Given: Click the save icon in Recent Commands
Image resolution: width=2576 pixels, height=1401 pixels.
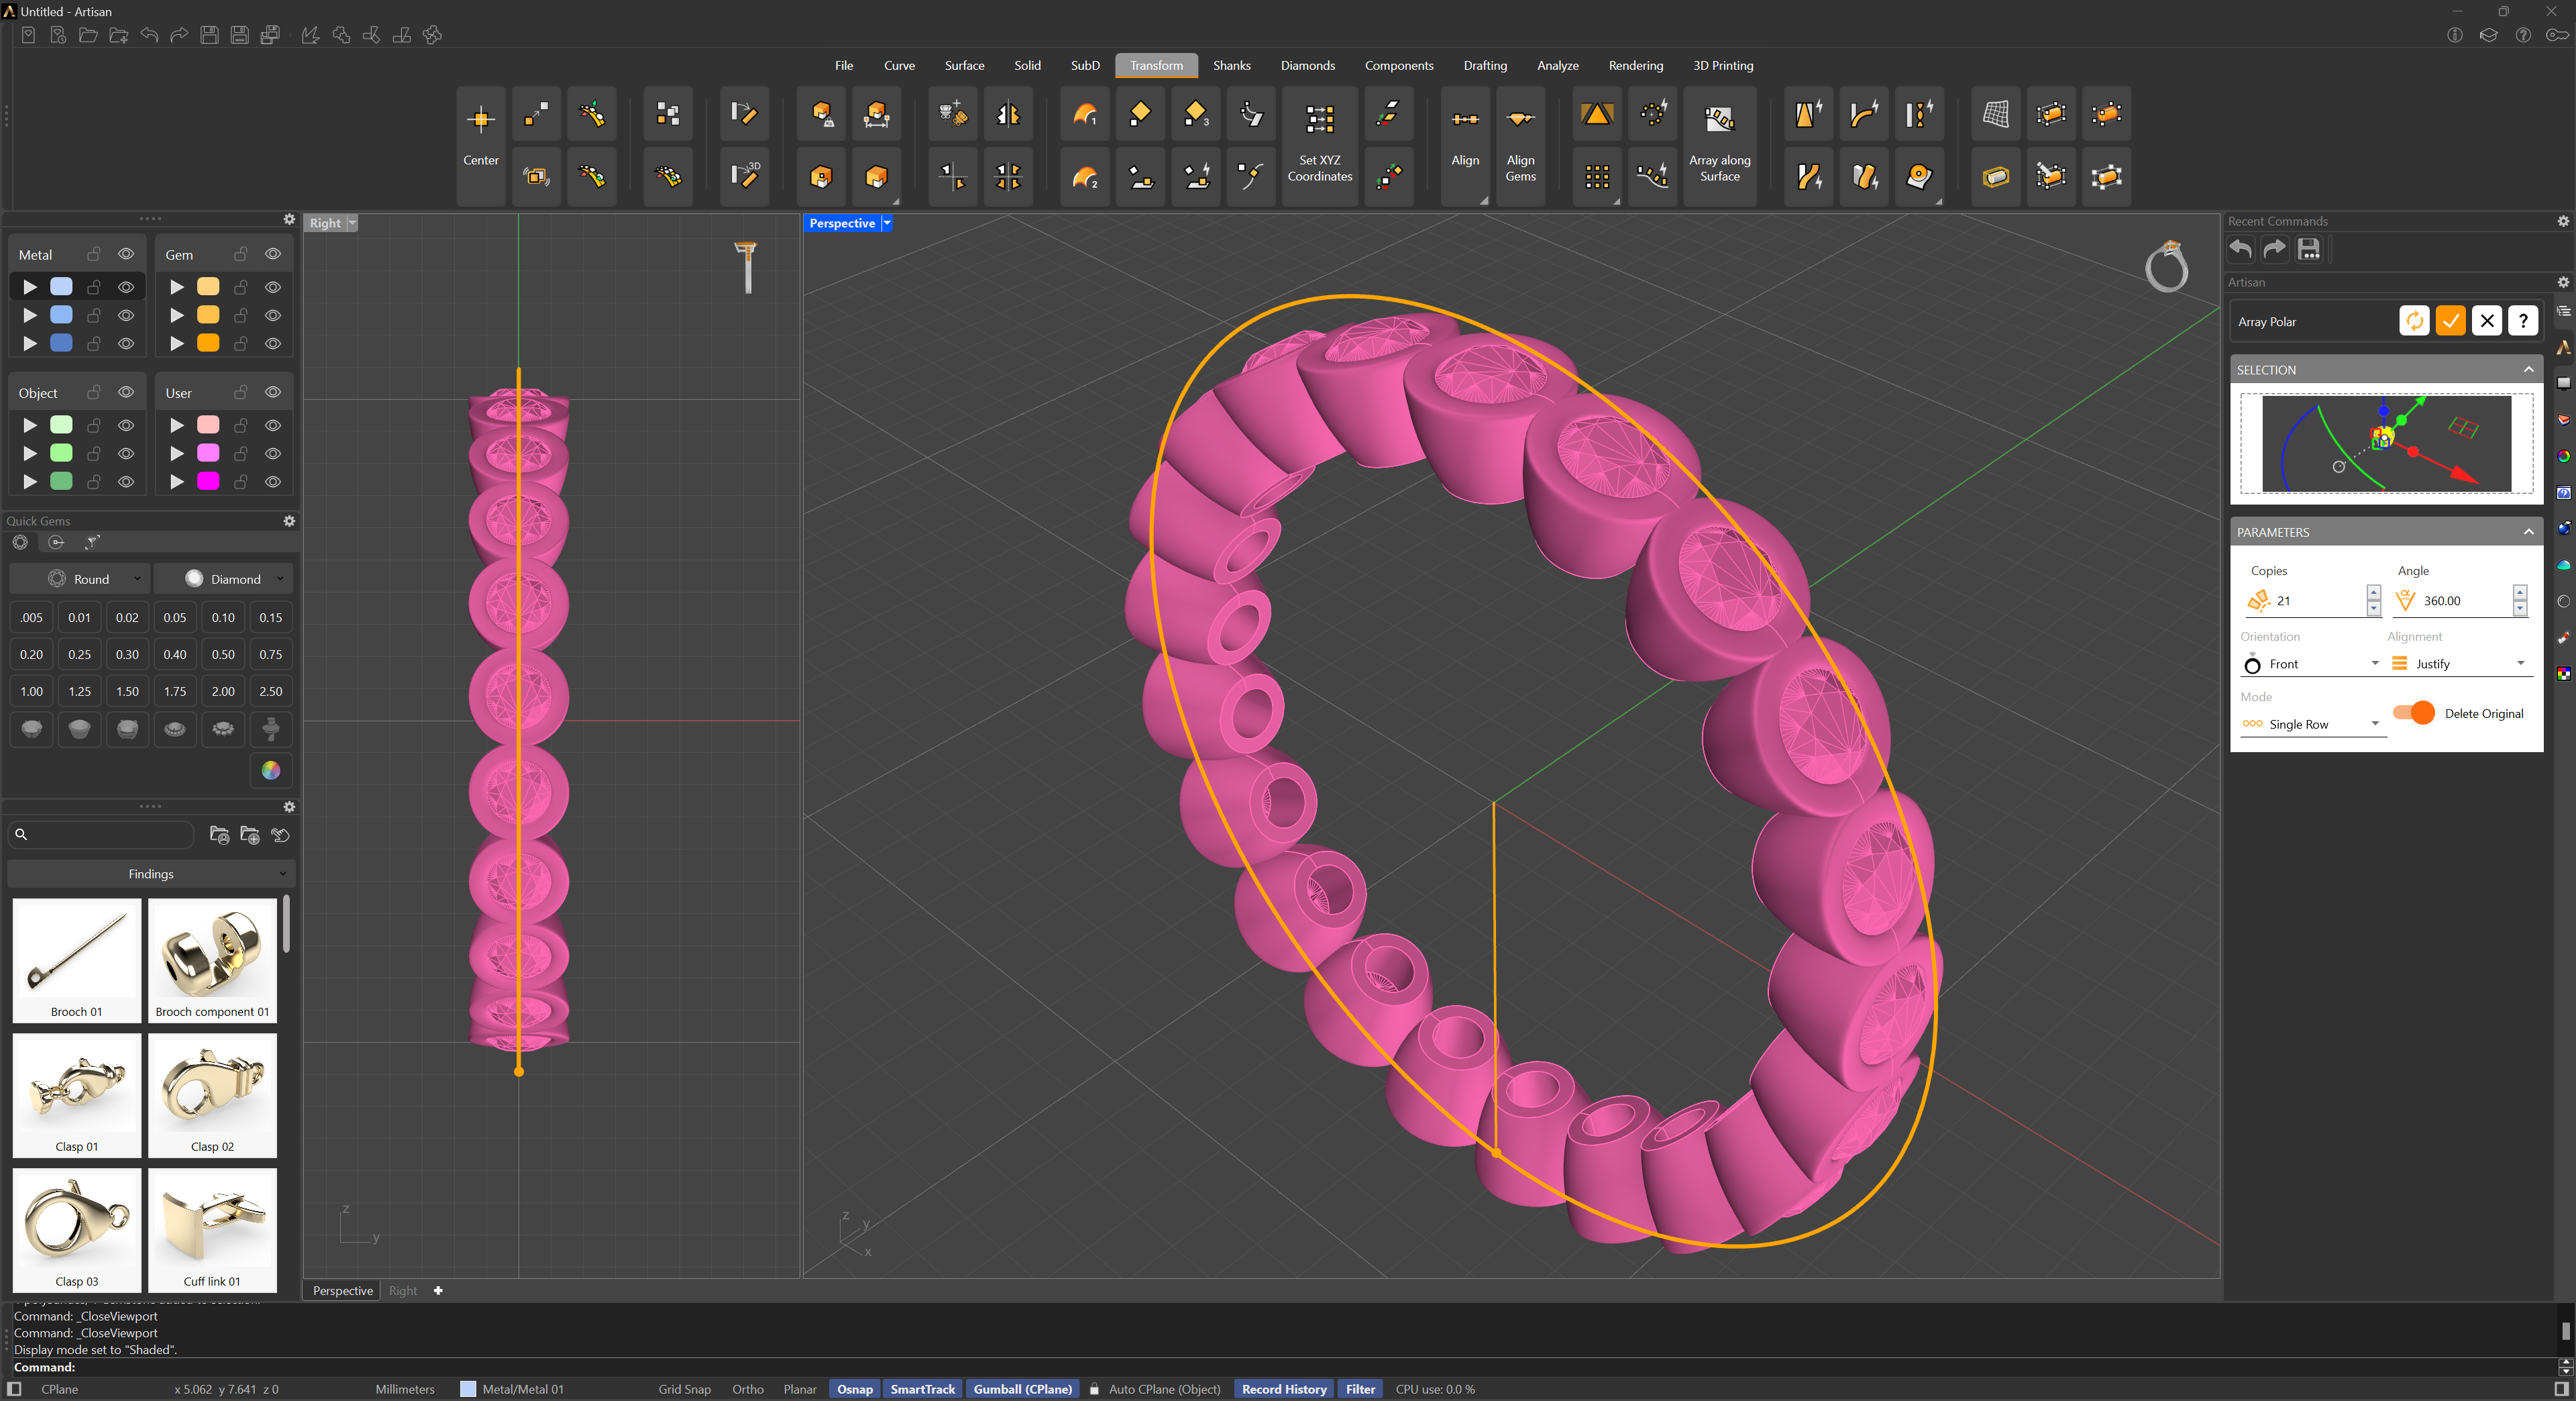Looking at the screenshot, I should (x=2308, y=249).
